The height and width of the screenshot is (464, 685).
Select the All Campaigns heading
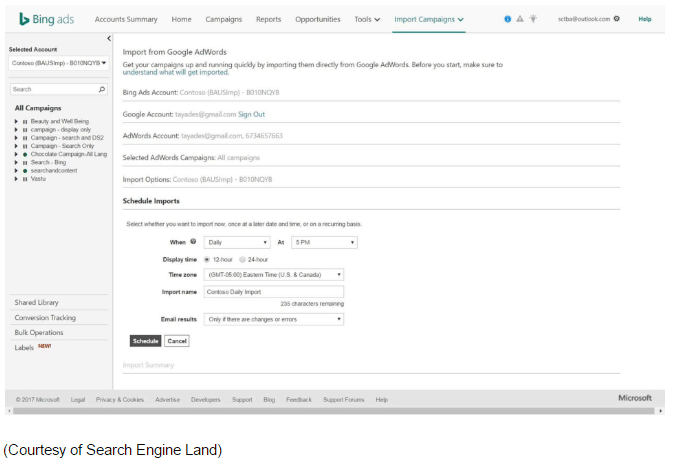(38, 108)
